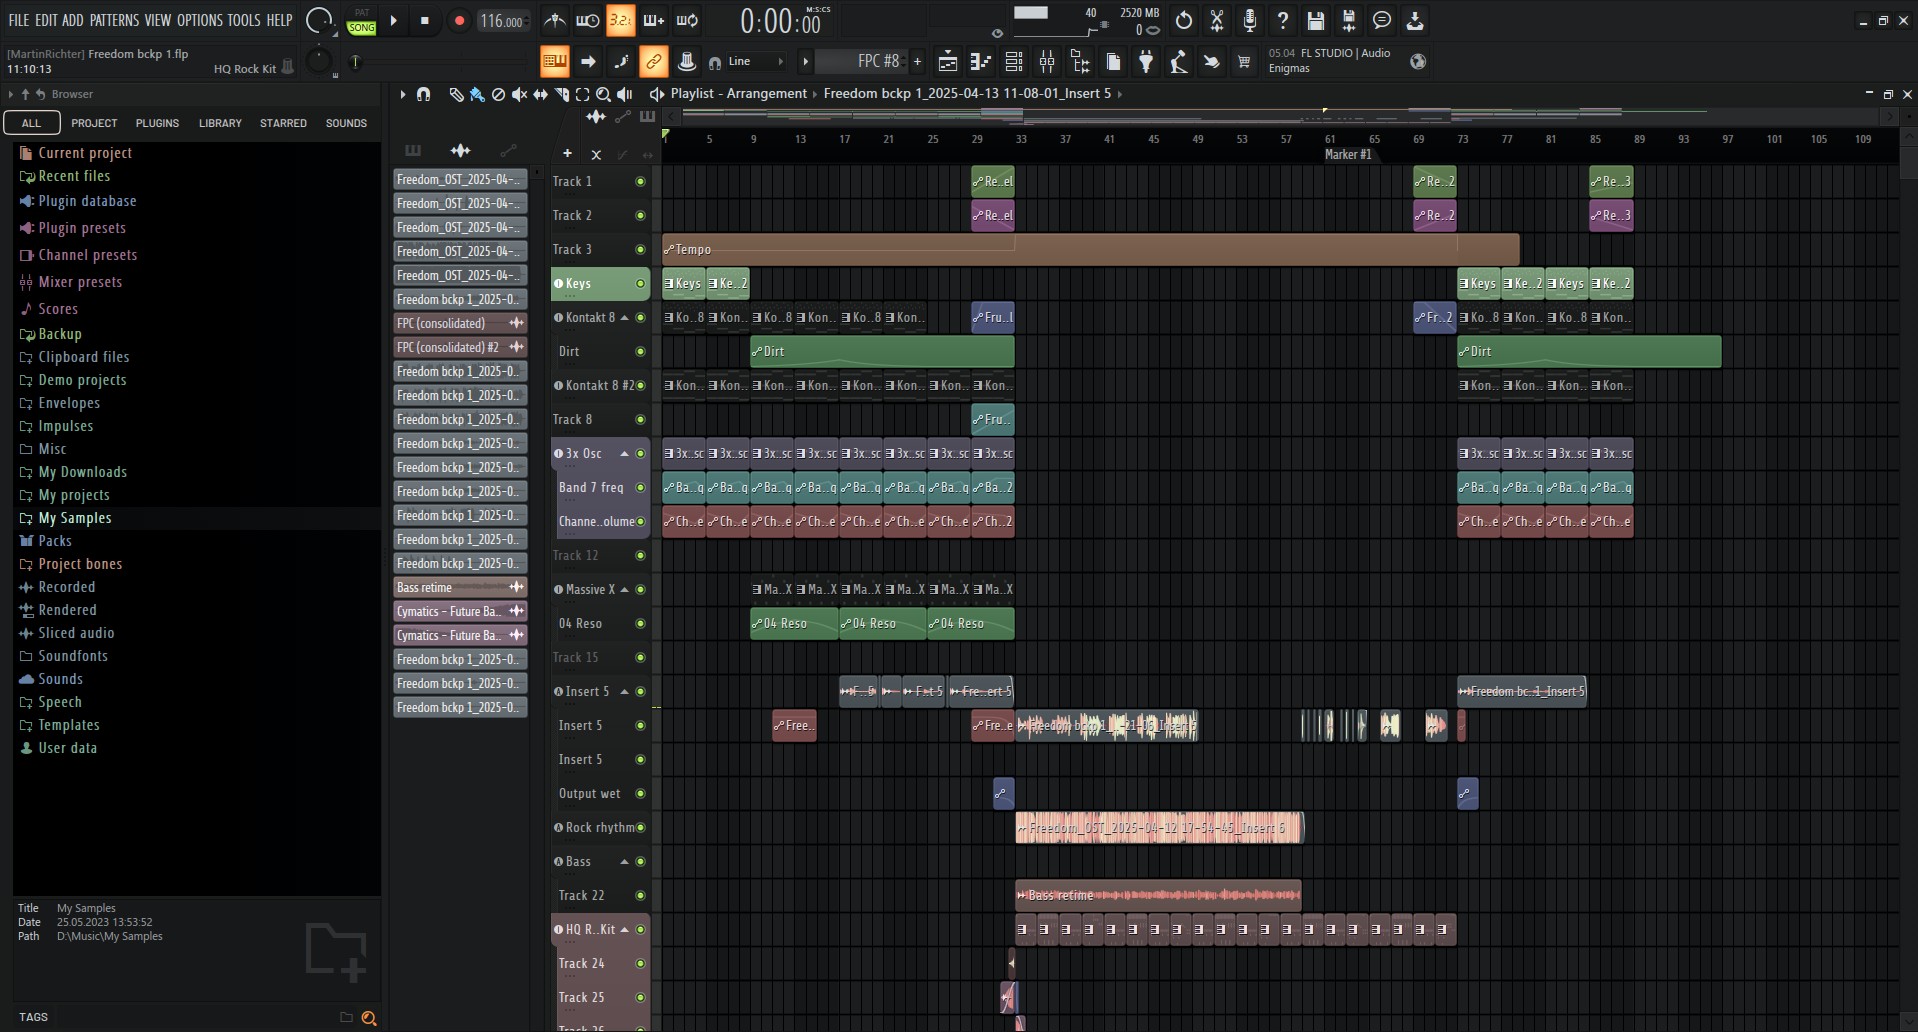This screenshot has height=1032, width=1918.
Task: Toggle the countdown before recording button
Action: point(620,20)
